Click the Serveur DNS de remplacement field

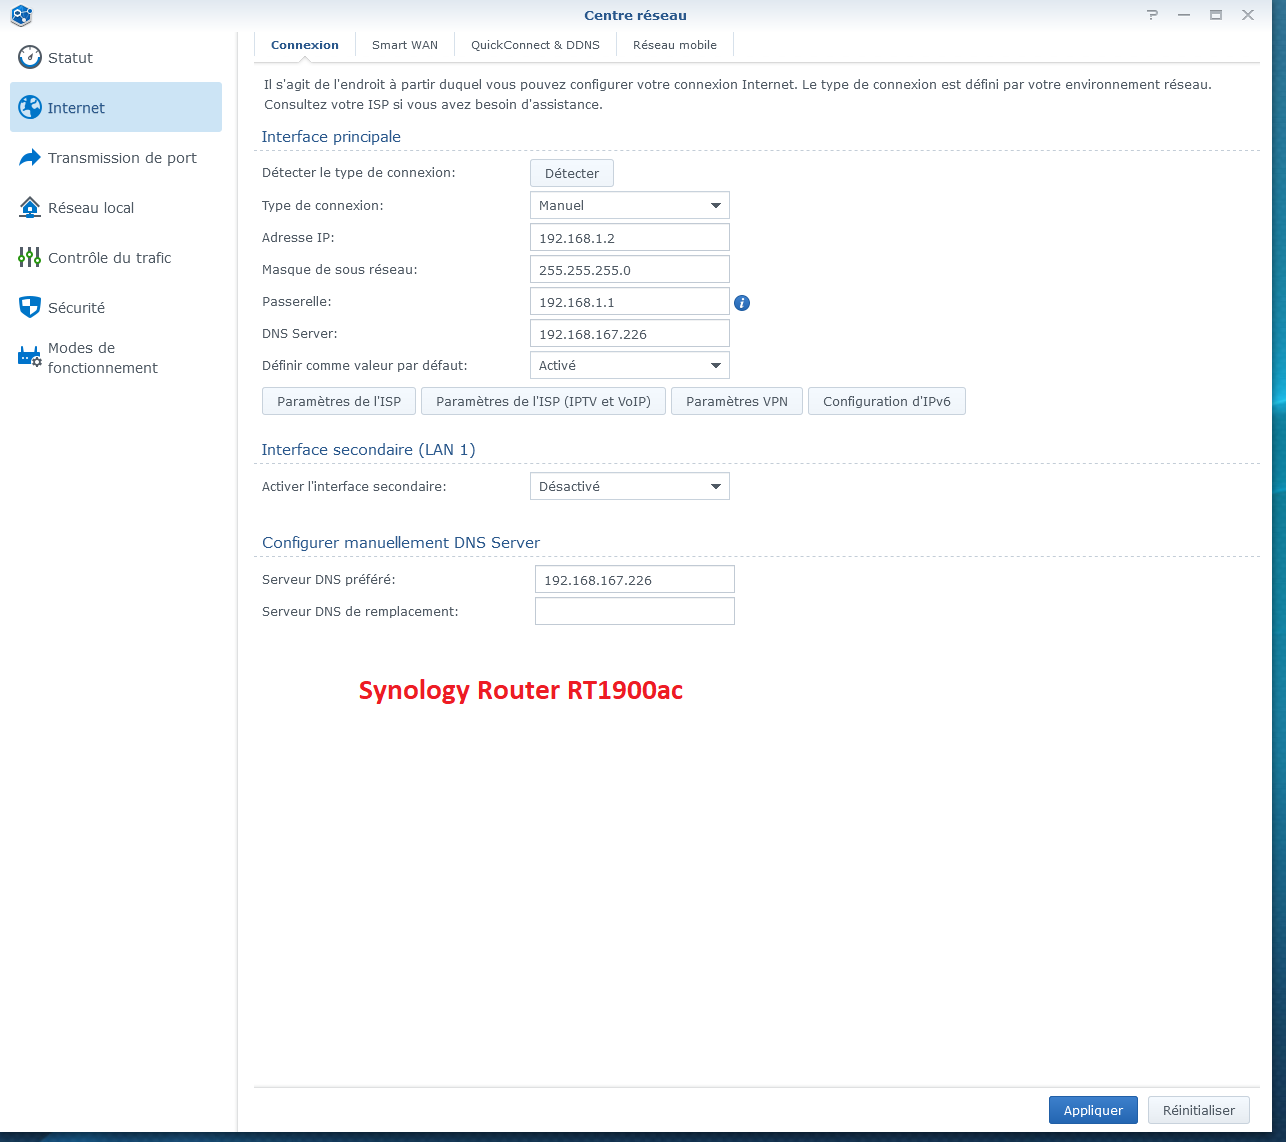coord(634,611)
